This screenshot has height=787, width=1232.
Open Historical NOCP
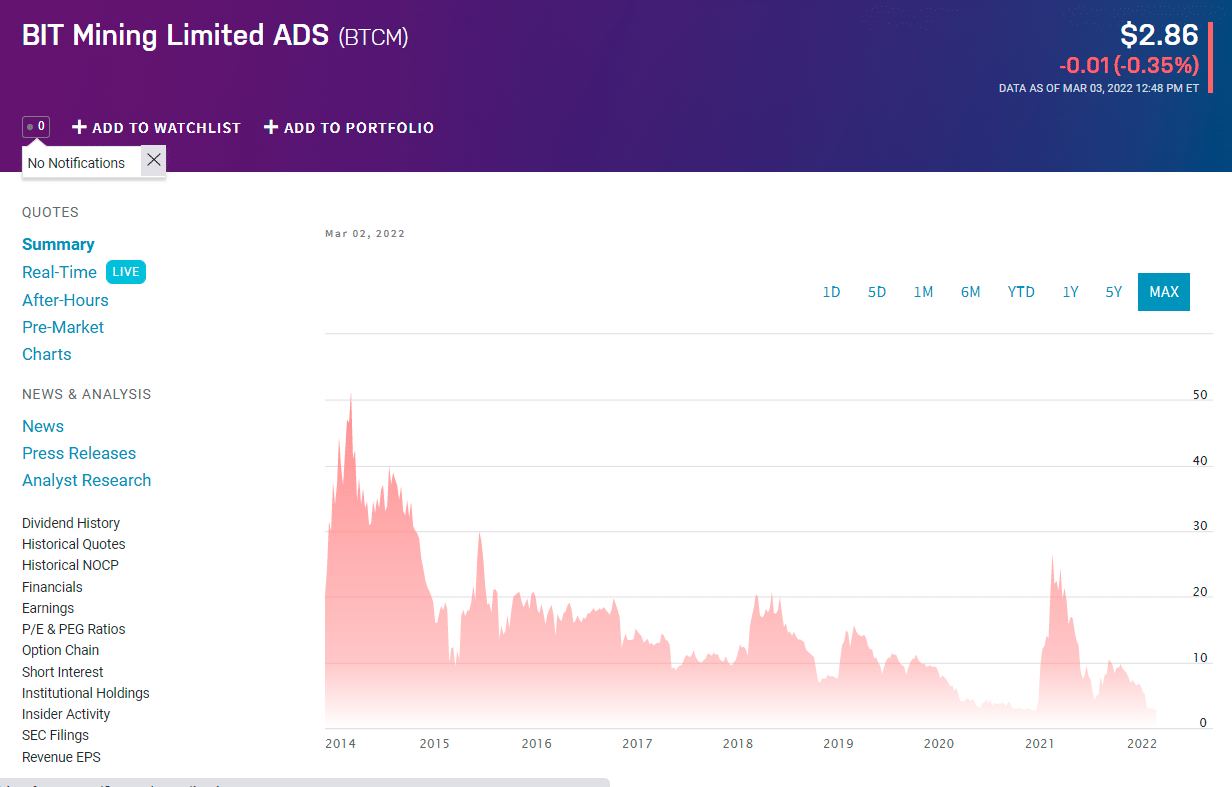(70, 565)
